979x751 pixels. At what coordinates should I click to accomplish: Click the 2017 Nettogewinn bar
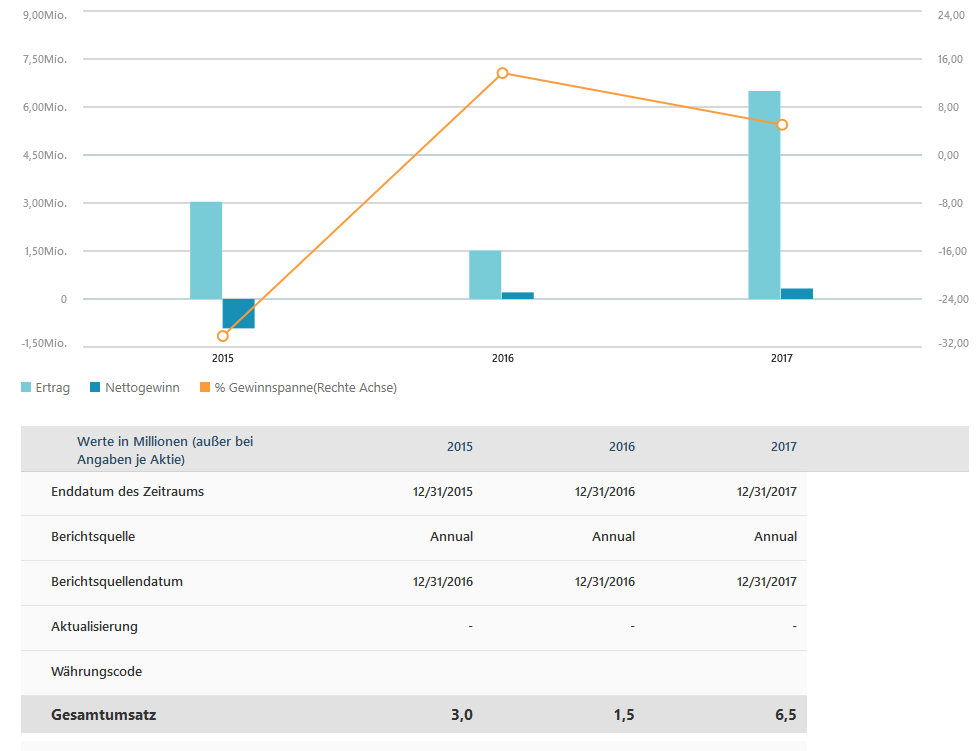click(x=797, y=294)
